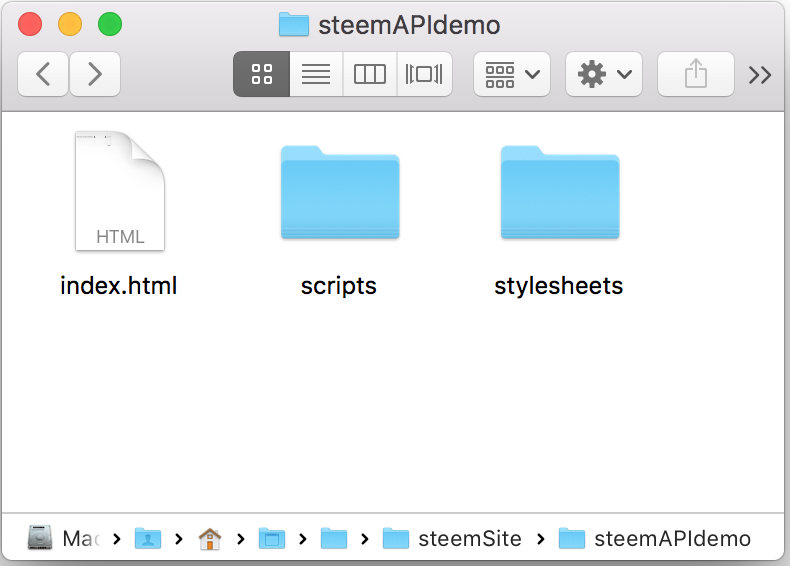Open the item arrangement dropdown

pyautogui.click(x=512, y=74)
